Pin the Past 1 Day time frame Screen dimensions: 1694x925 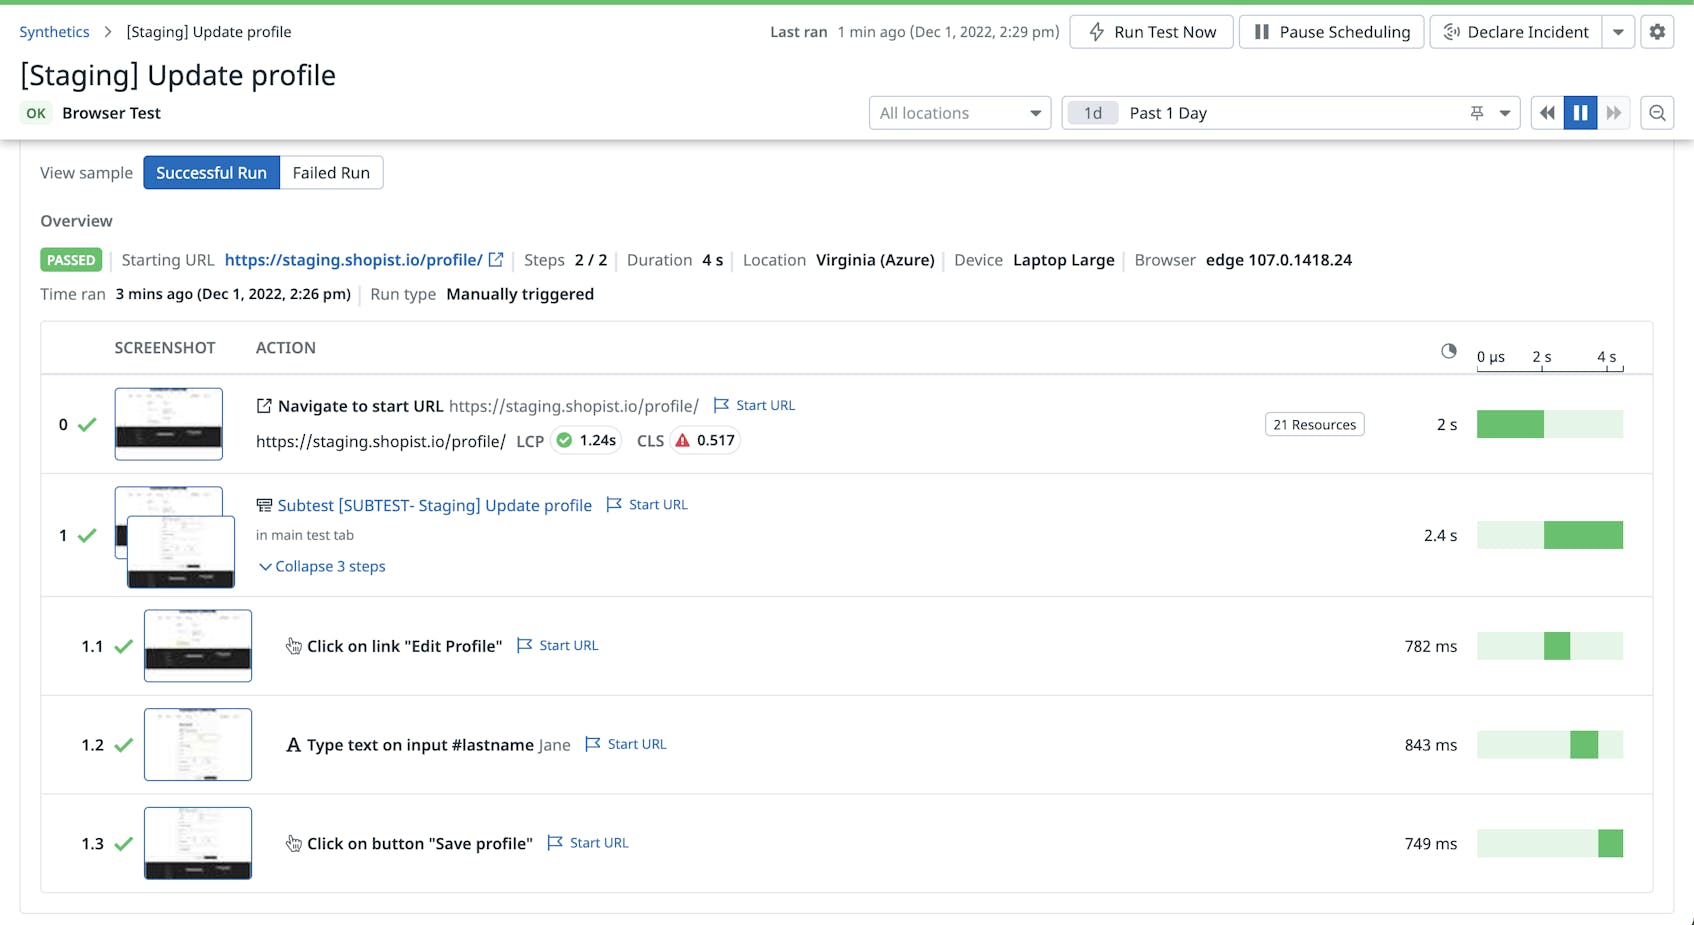(1476, 112)
